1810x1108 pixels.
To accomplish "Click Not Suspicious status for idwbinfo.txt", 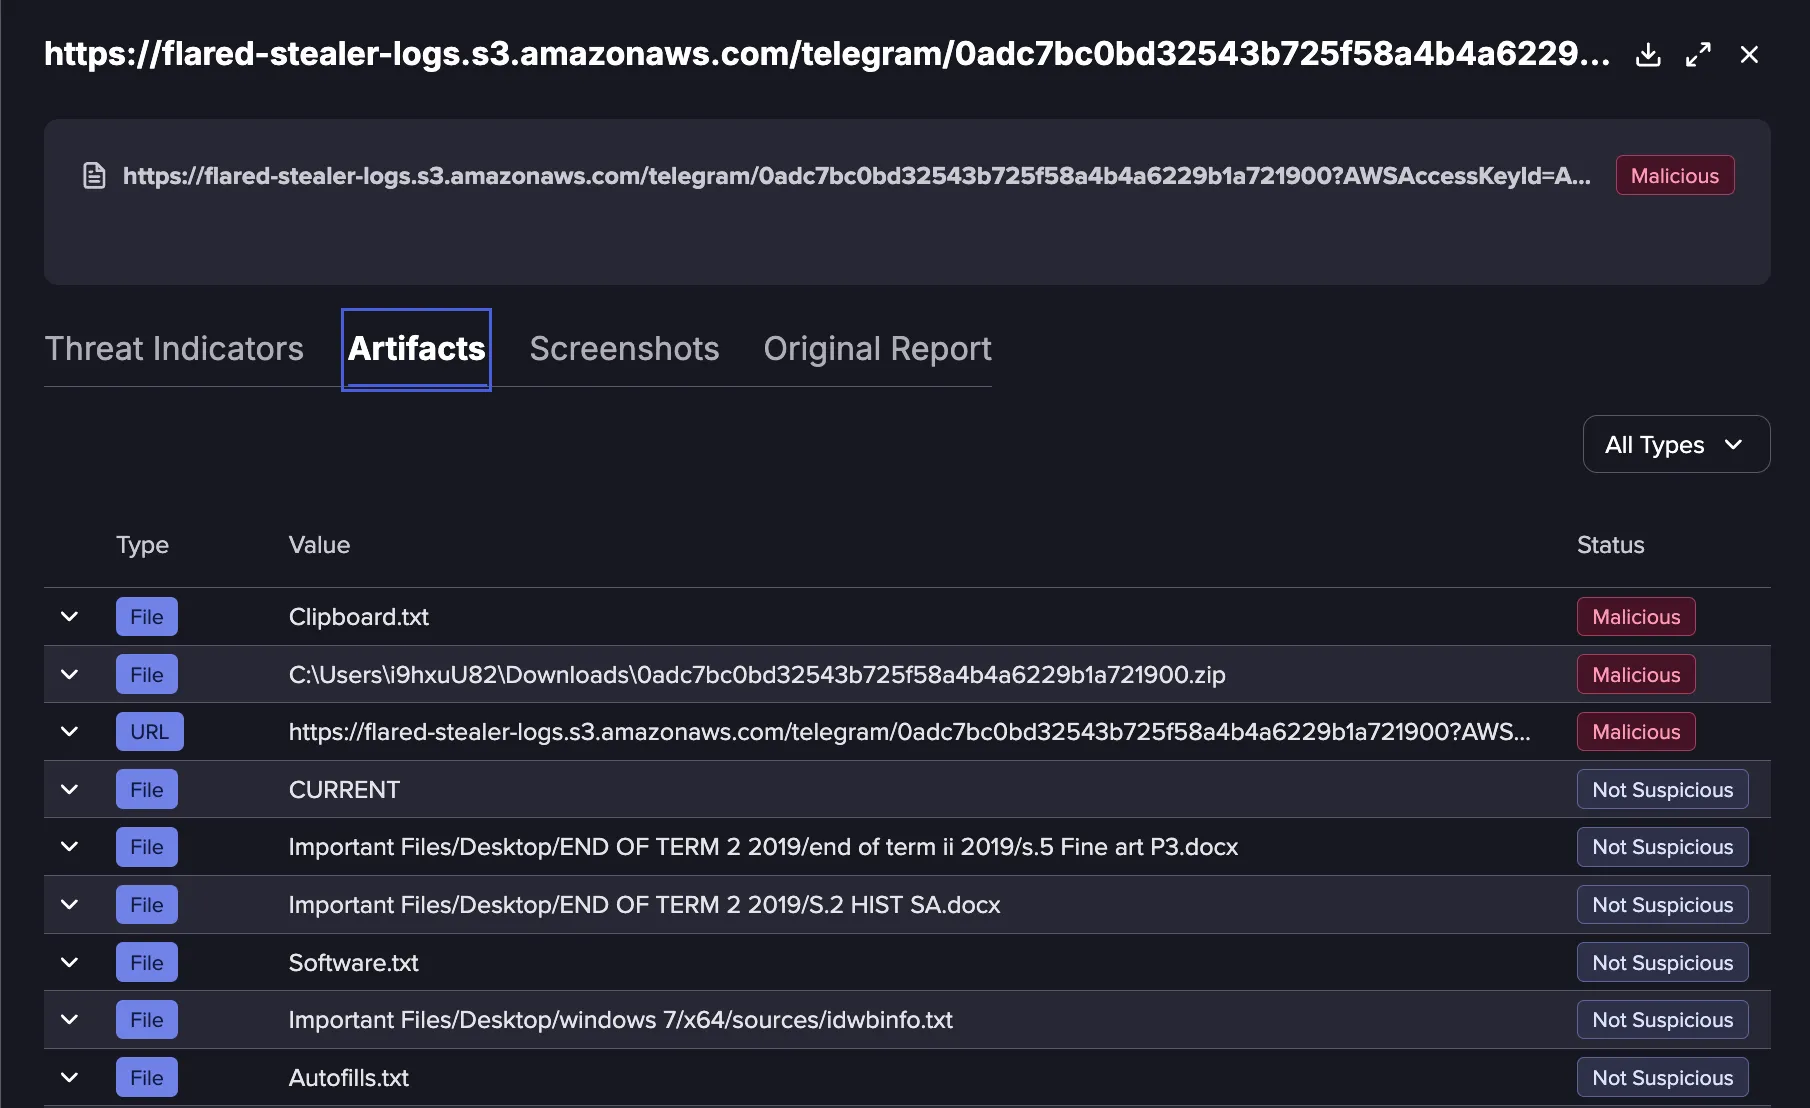I will [1662, 1020].
